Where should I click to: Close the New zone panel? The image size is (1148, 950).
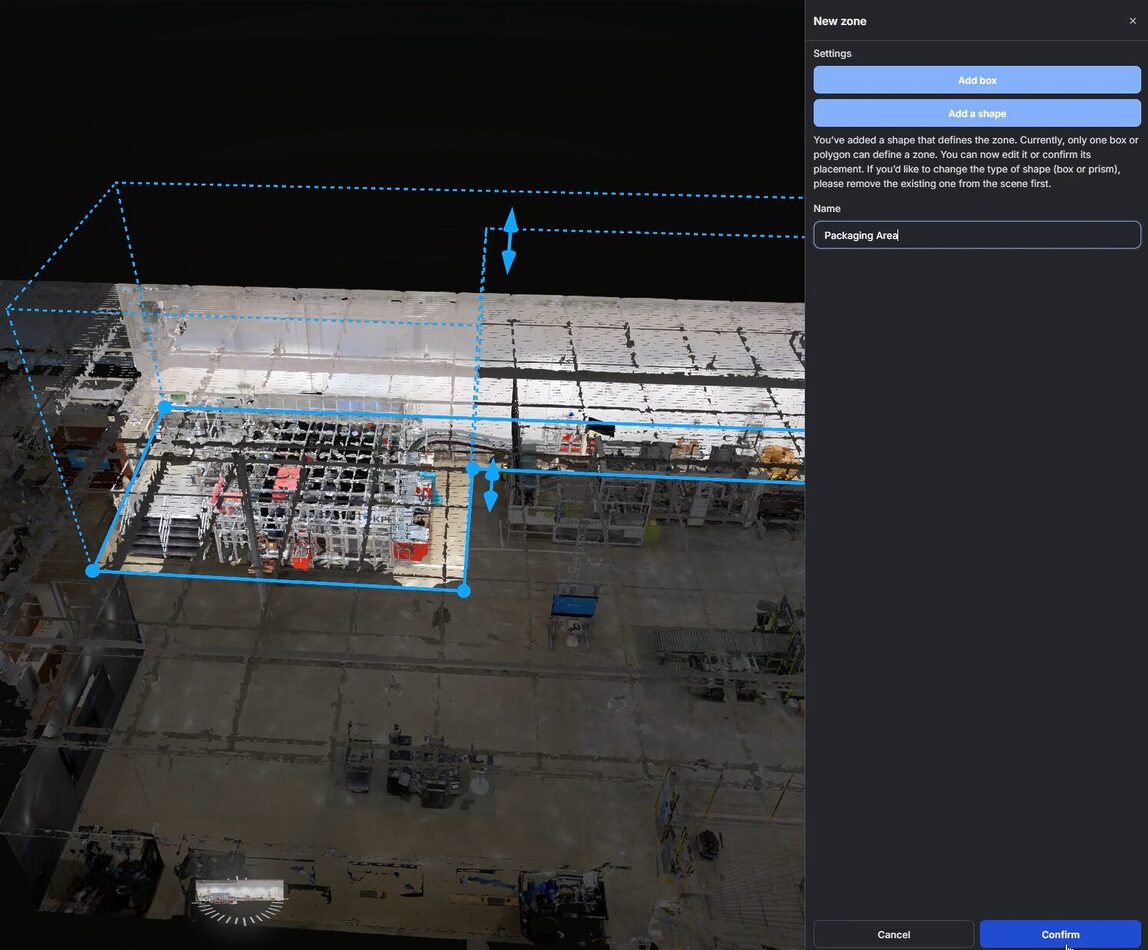click(x=1132, y=20)
